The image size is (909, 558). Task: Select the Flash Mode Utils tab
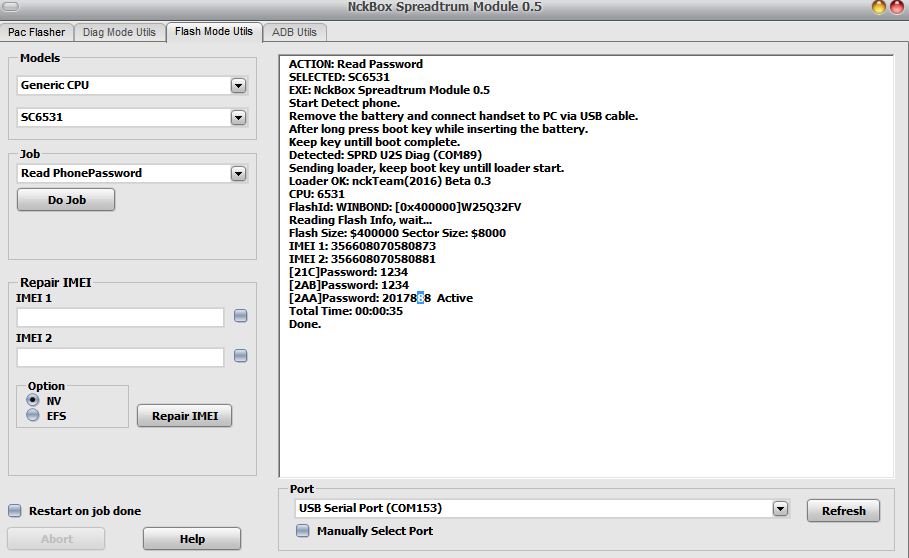(x=214, y=31)
